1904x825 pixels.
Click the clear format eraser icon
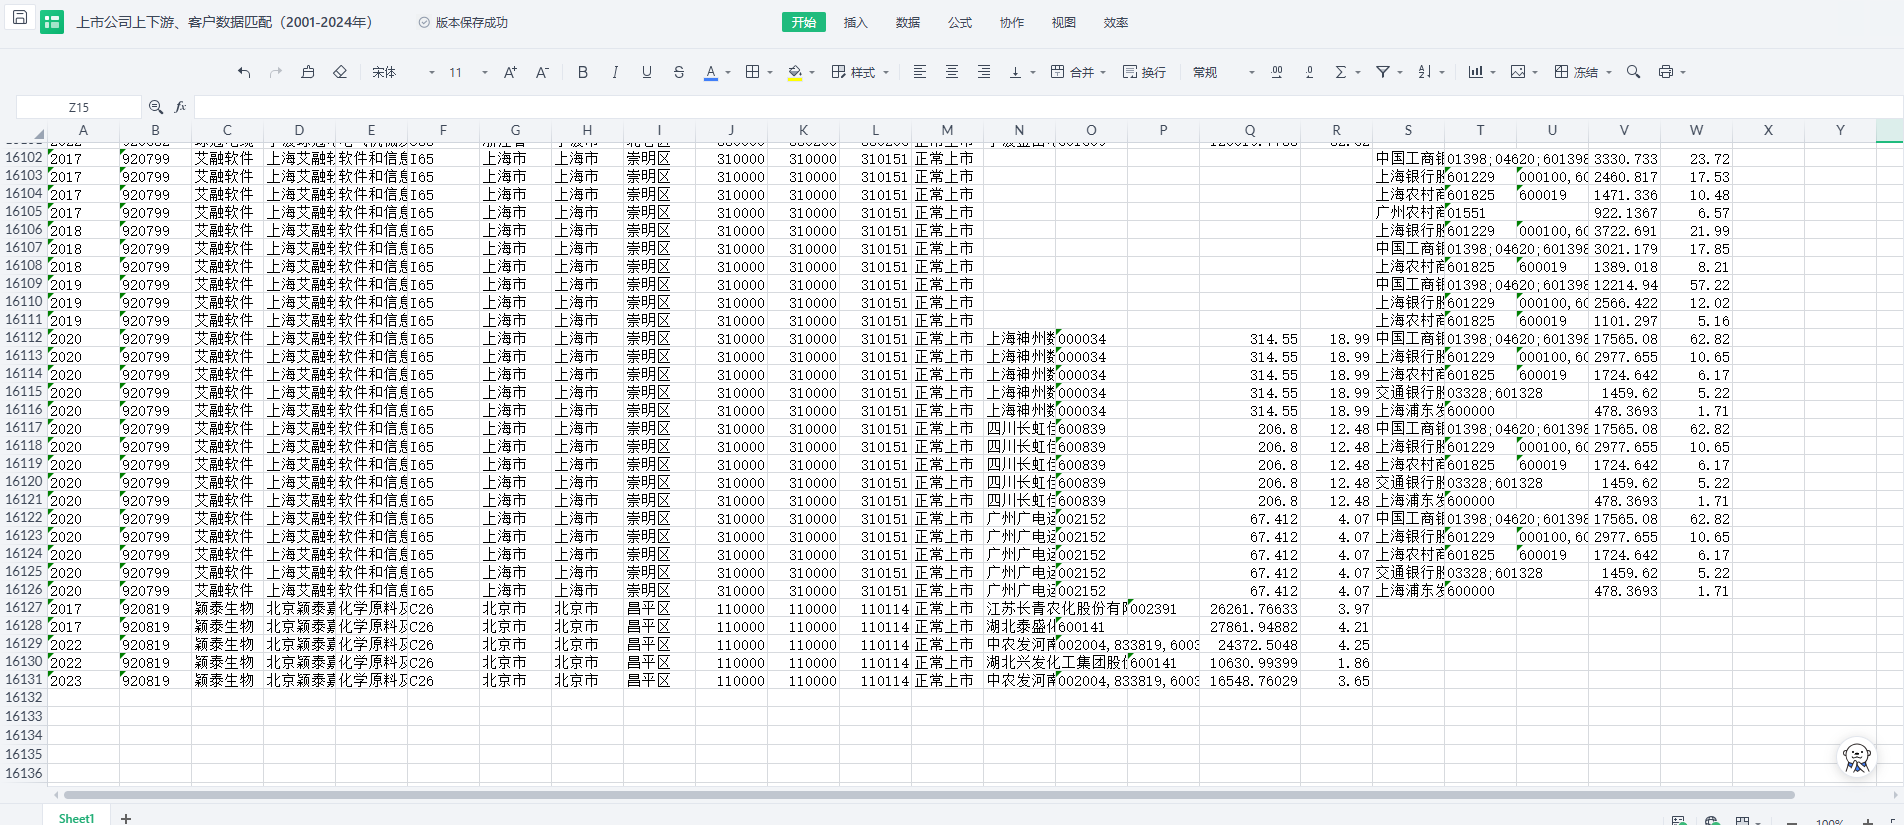point(340,72)
